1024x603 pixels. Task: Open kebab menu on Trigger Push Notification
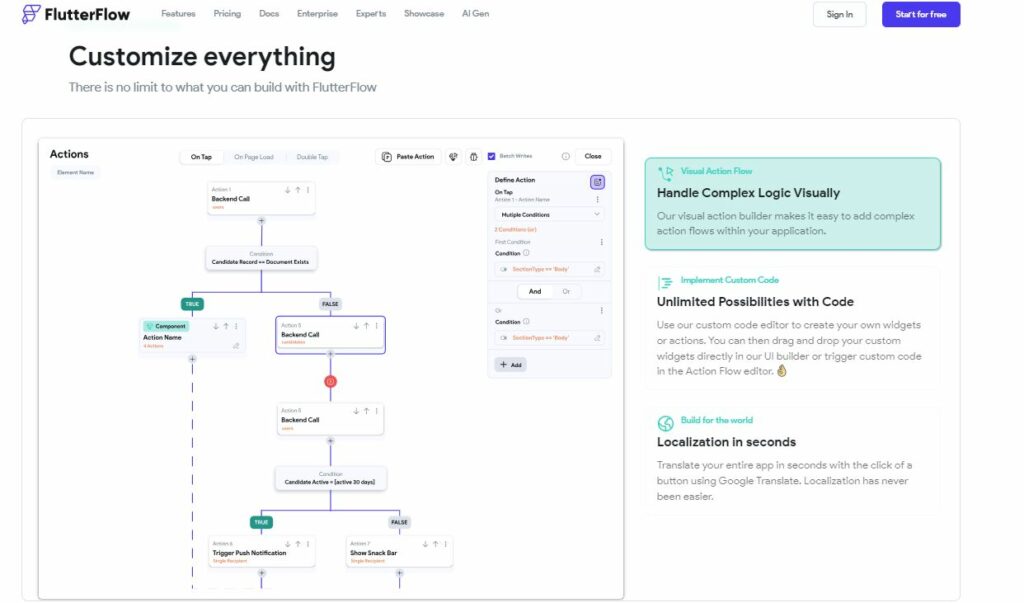(308, 544)
